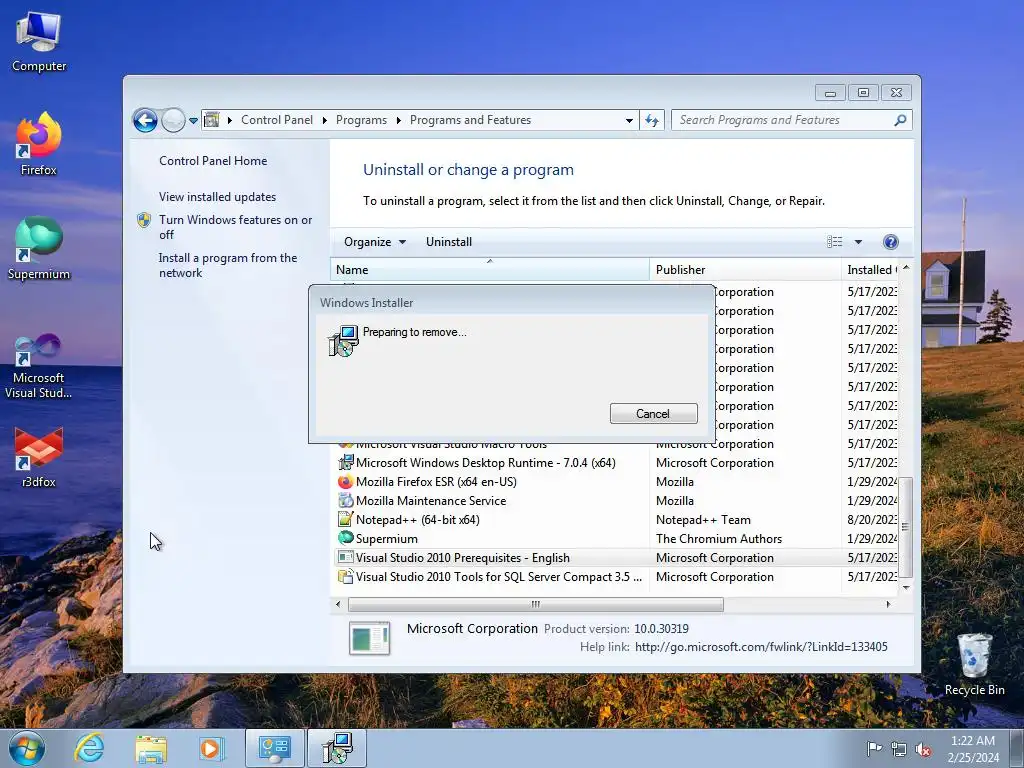Click the Notepad++ row icon
This screenshot has height=768, width=1024.
pos(345,520)
